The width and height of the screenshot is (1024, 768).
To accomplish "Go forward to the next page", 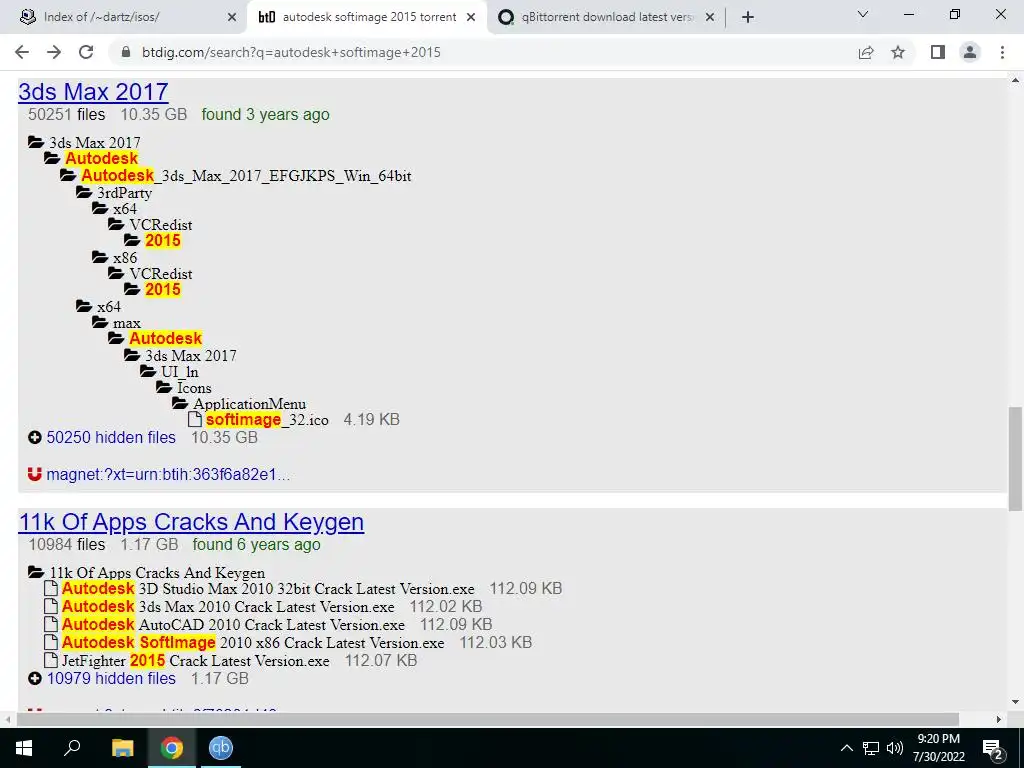I will (54, 52).
